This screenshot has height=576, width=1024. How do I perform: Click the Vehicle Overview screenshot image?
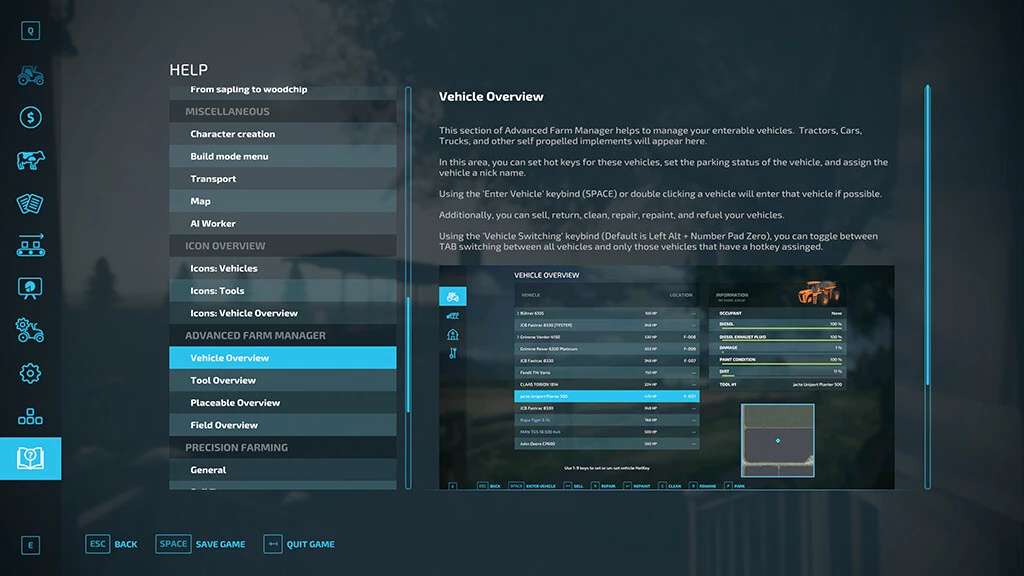click(x=666, y=377)
